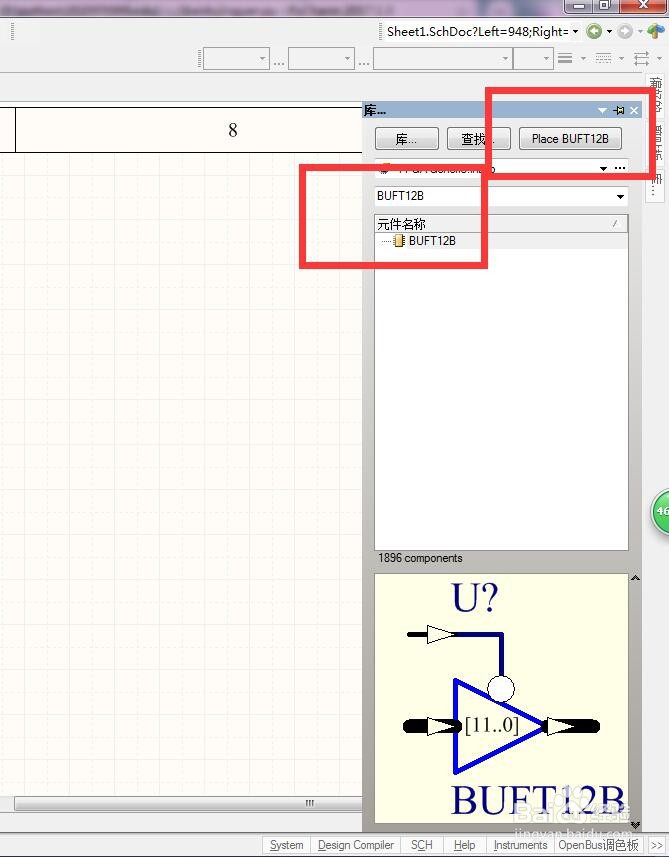This screenshot has height=857, width=669.
Task: Open the back-arrow history dropdown
Action: point(609,32)
